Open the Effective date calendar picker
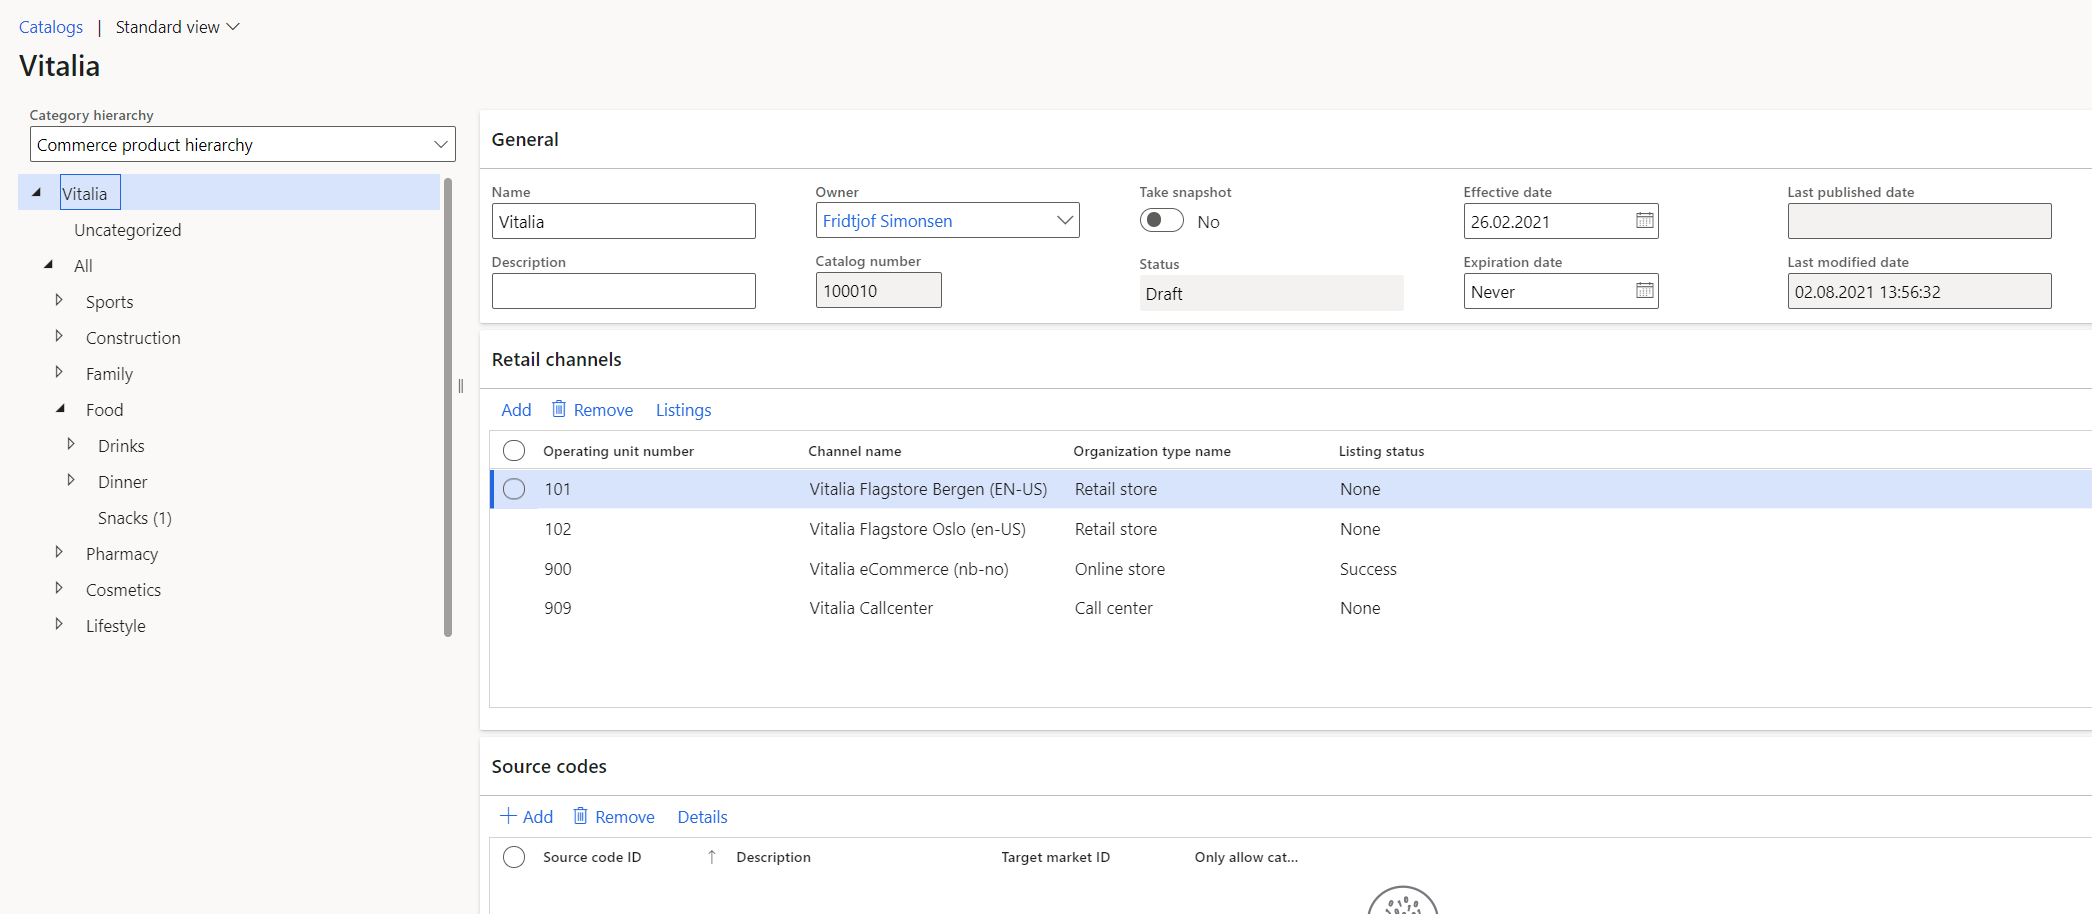The width and height of the screenshot is (2092, 914). pos(1644,221)
